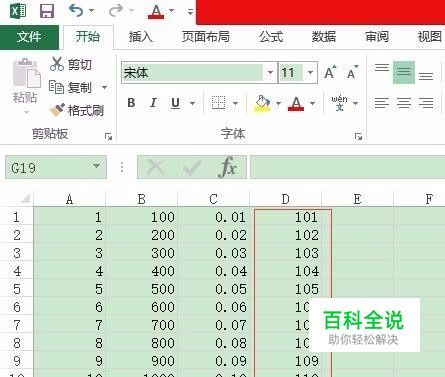
Task: Apply yellow fill color to cells
Action: click(262, 103)
